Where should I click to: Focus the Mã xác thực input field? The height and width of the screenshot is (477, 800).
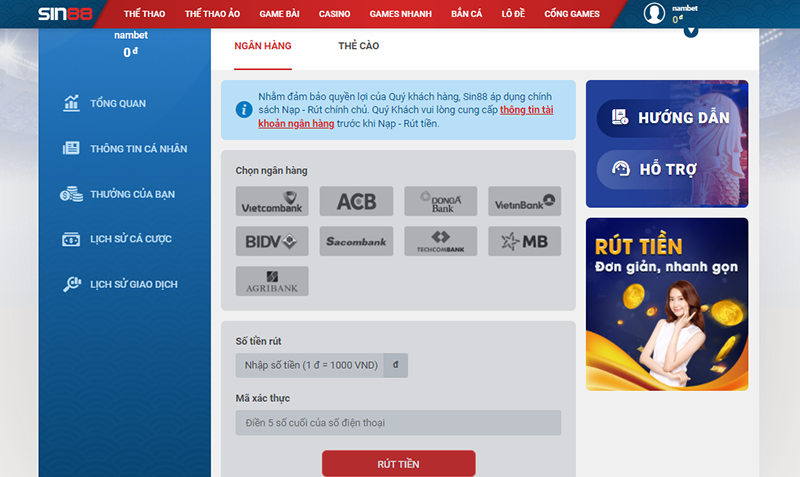click(398, 422)
